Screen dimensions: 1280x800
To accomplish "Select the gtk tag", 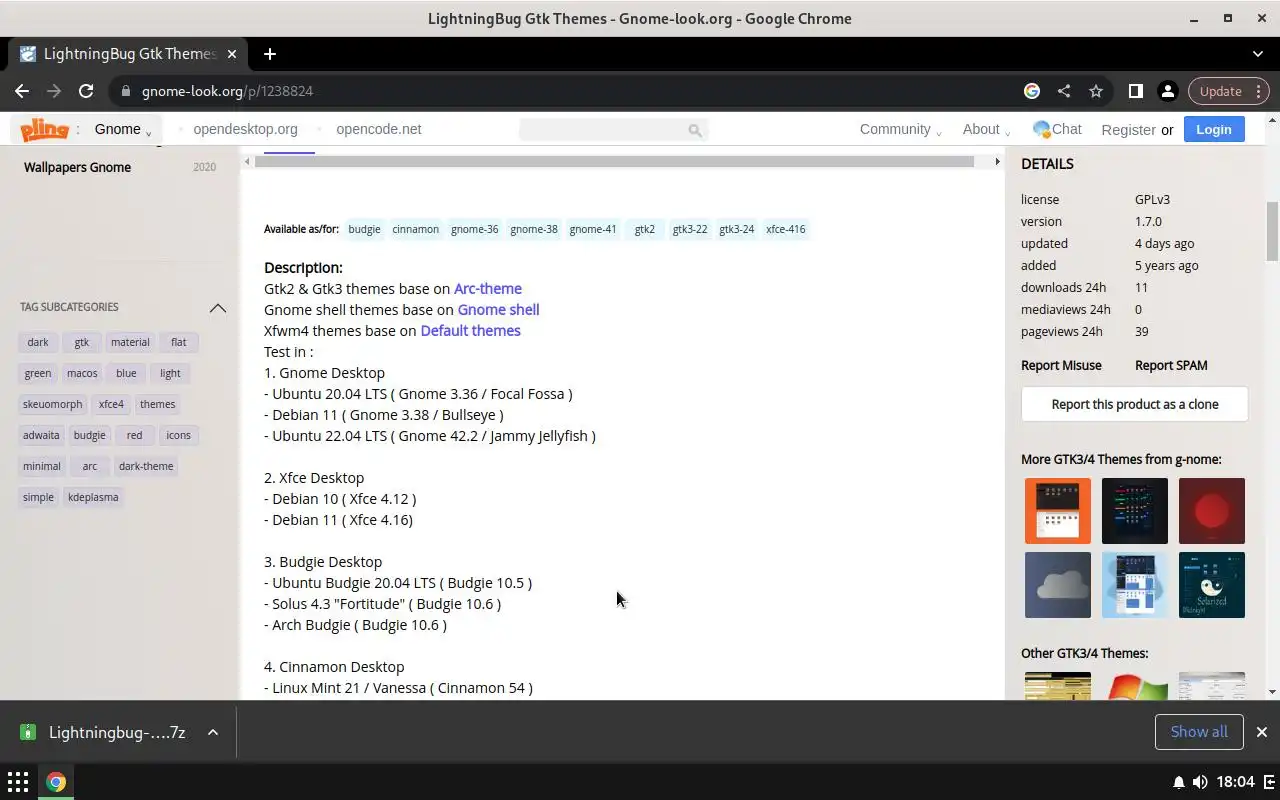I will tap(82, 342).
